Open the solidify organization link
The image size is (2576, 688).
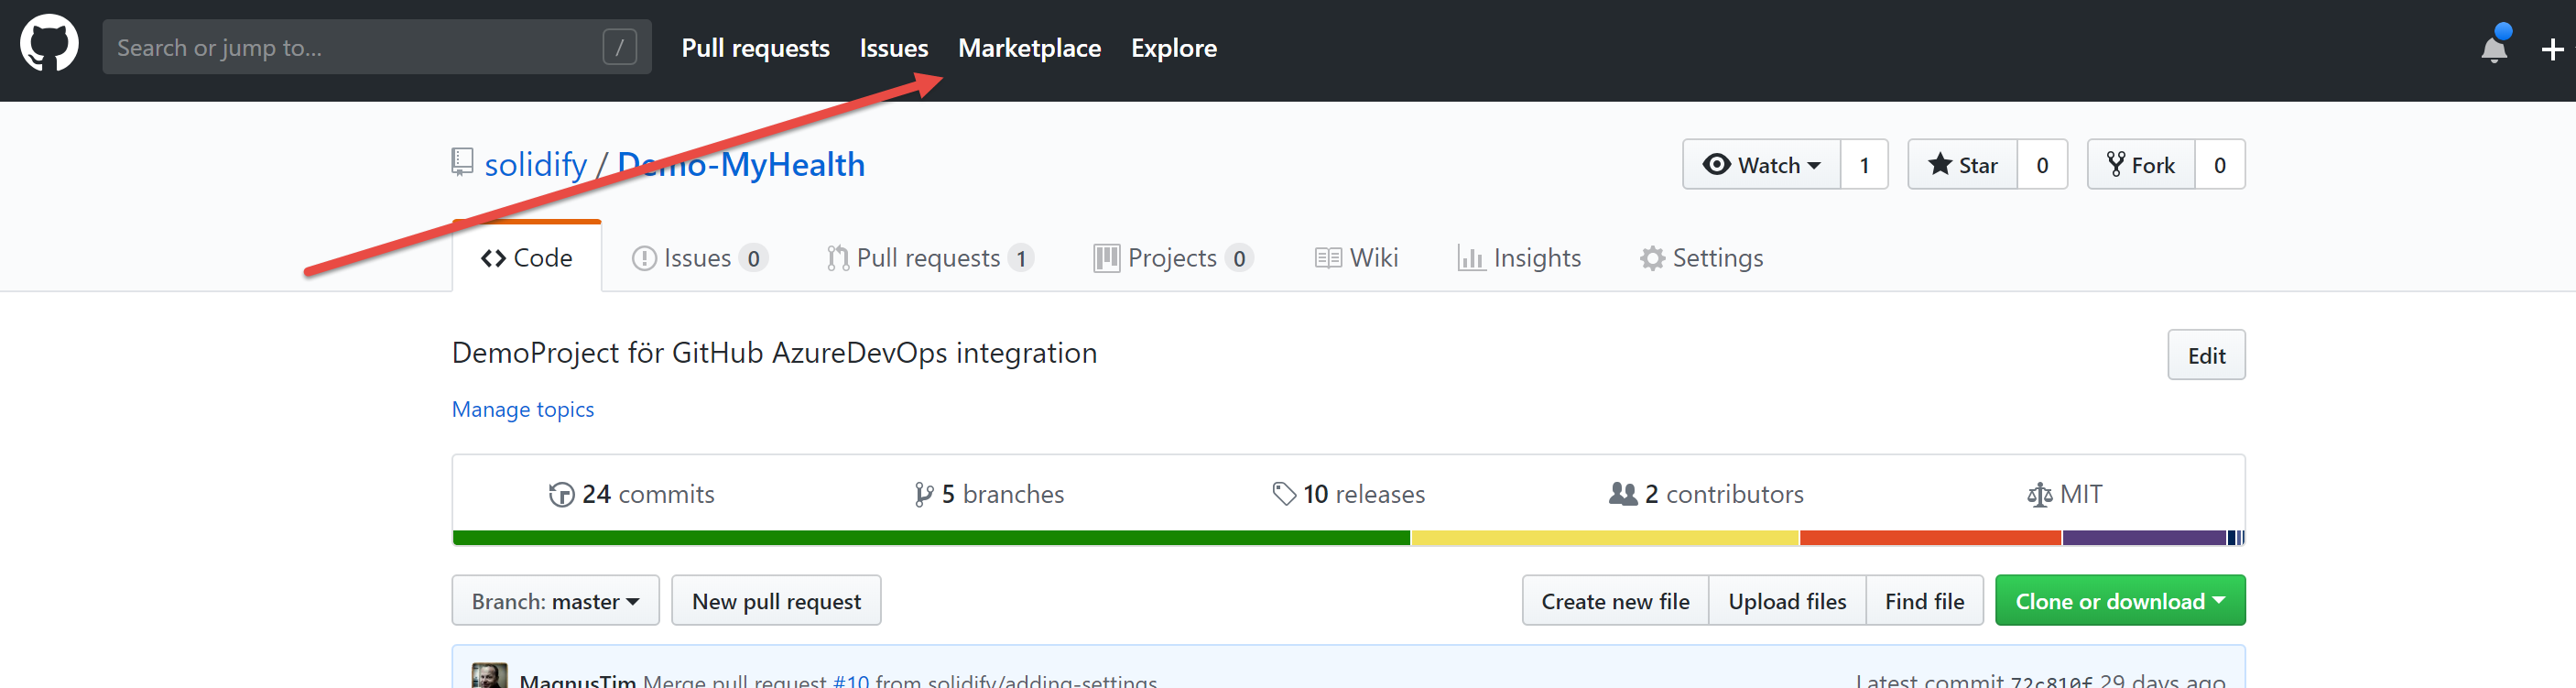tap(535, 164)
